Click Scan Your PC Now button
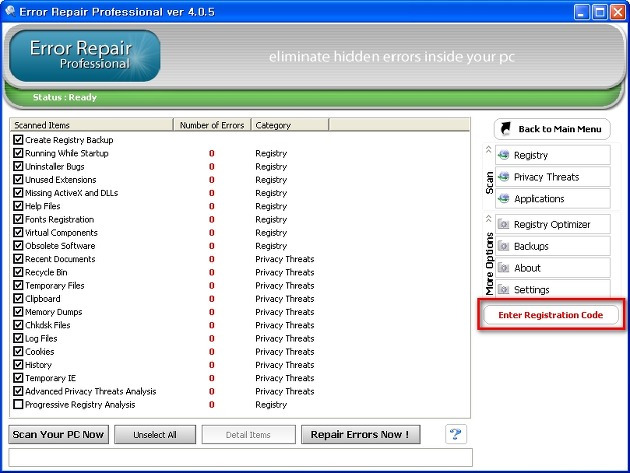630x473 pixels. pos(59,434)
